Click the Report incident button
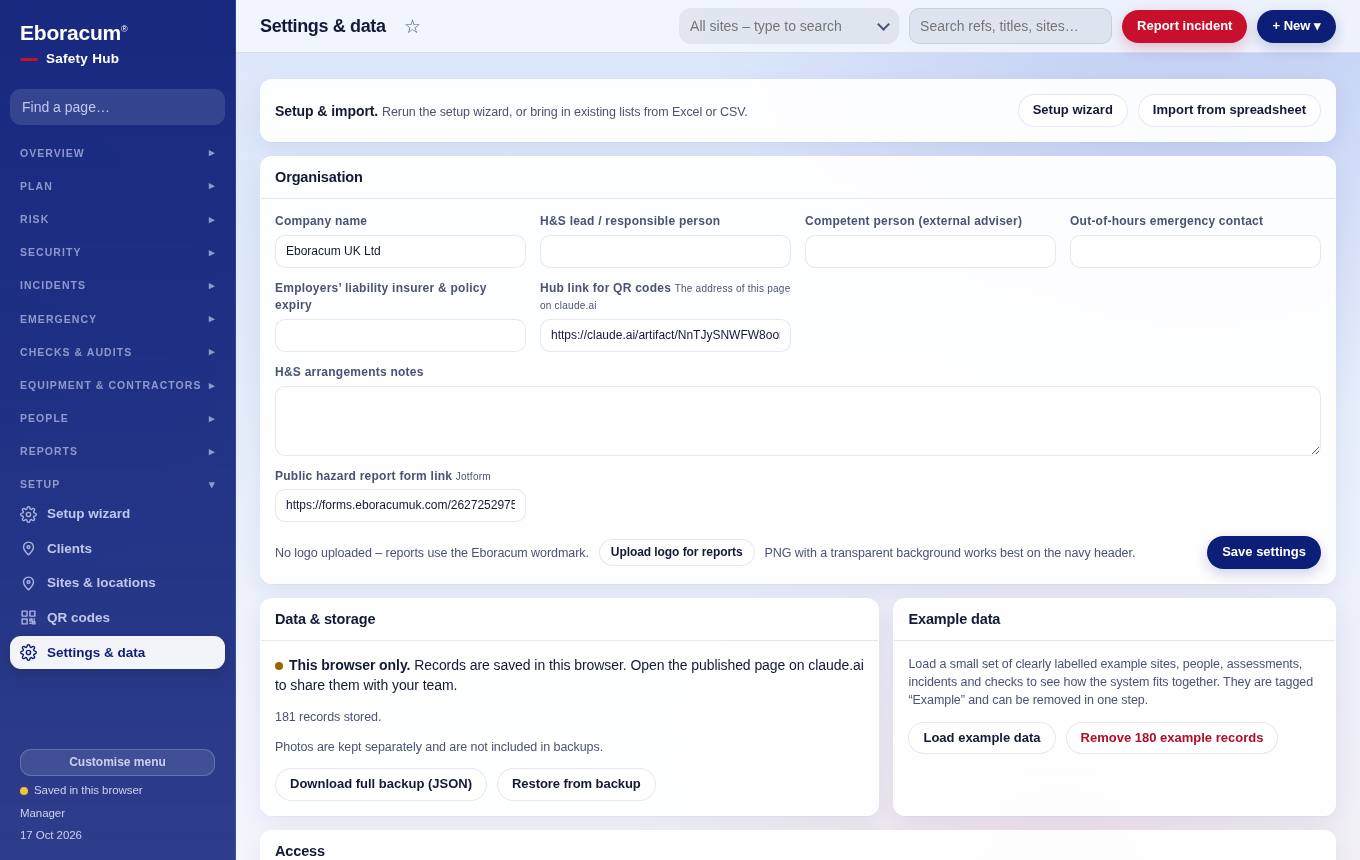Screen dimensions: 1360x860 1184,26
